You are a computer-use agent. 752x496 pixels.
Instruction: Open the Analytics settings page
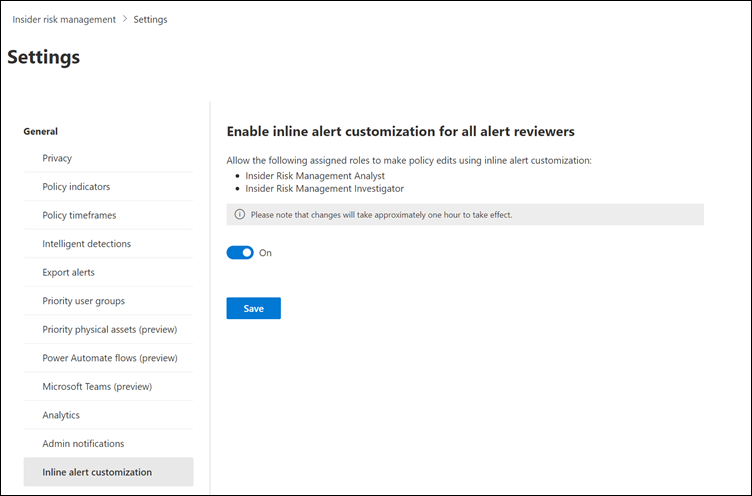tap(61, 415)
